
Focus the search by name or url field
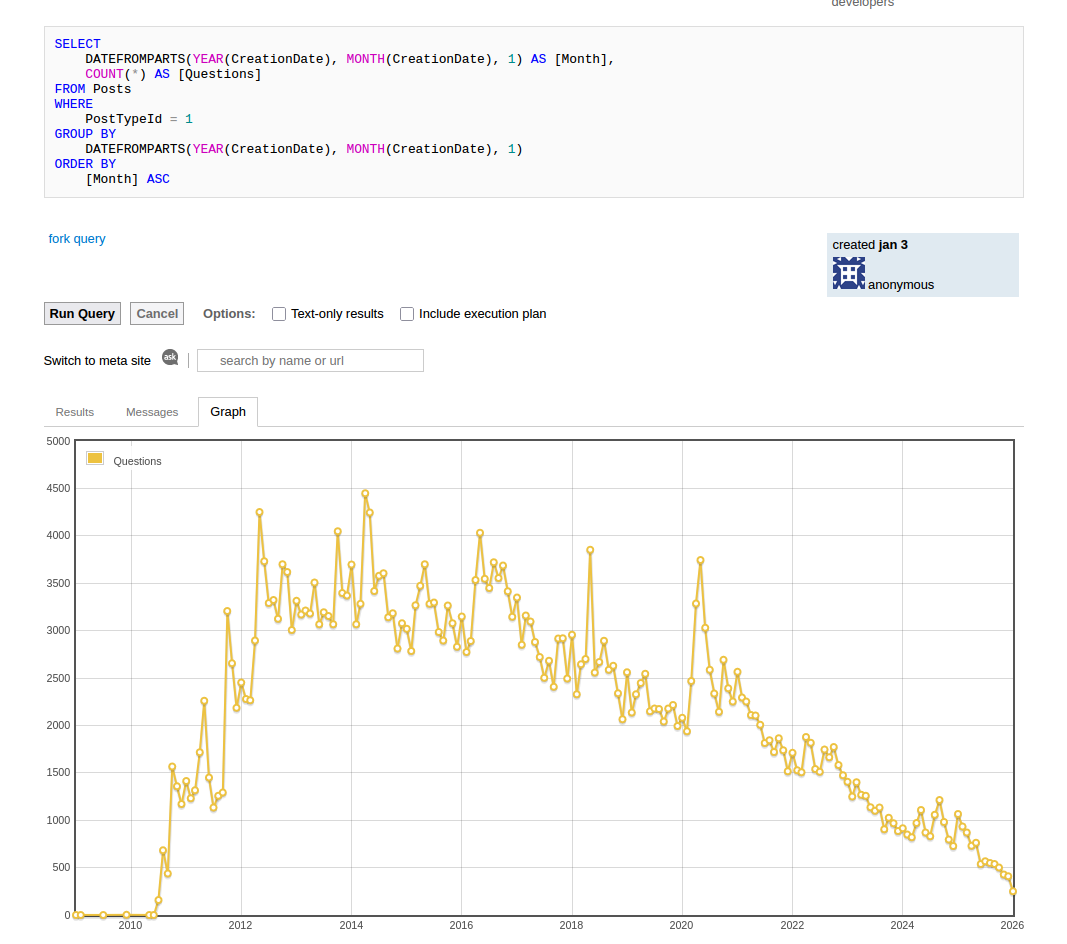click(x=310, y=361)
